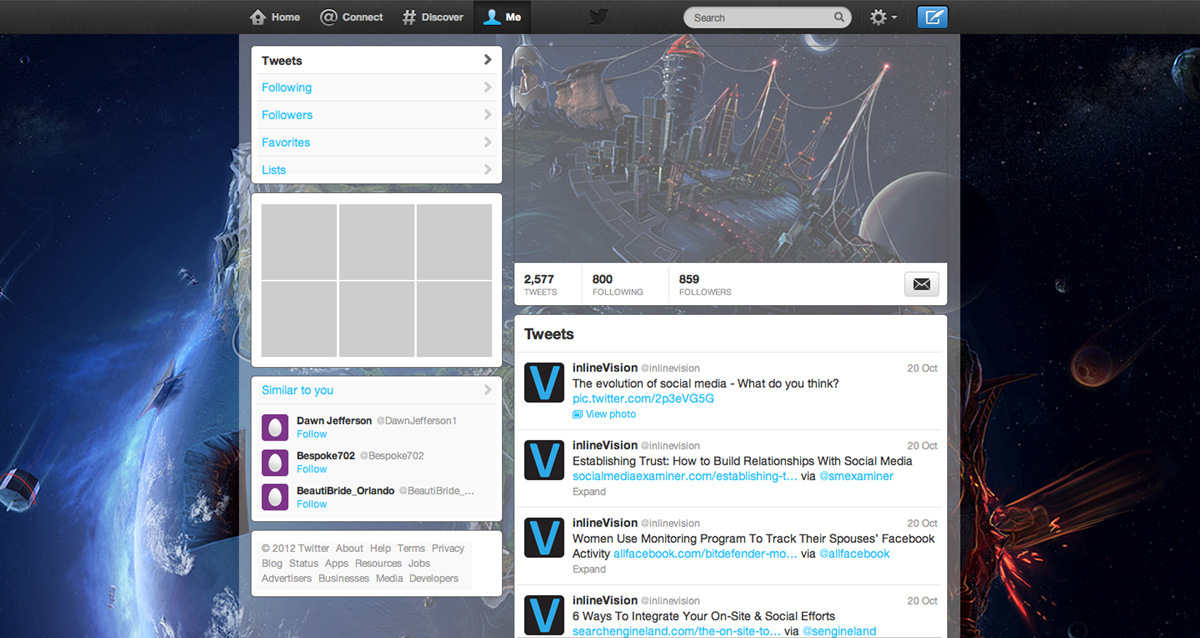
Task: Click Dawn Jefferson's egg avatar
Action: tap(275, 427)
